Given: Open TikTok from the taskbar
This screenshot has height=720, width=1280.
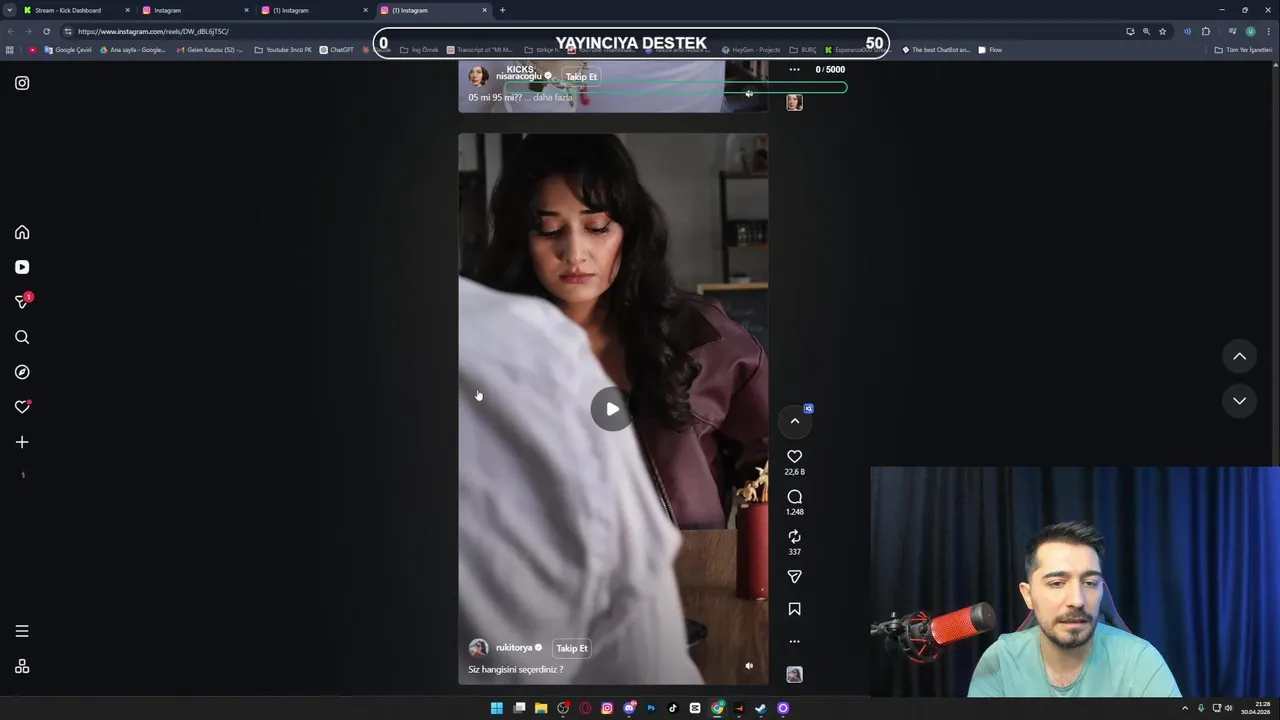Looking at the screenshot, I should click(673, 708).
